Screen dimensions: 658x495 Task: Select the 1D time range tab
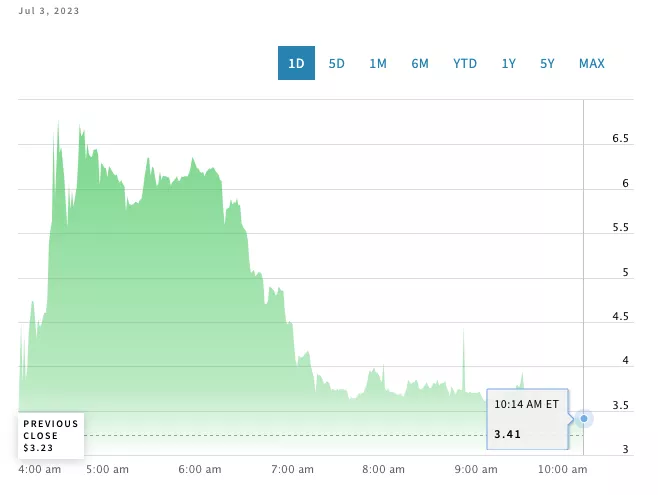tap(296, 64)
